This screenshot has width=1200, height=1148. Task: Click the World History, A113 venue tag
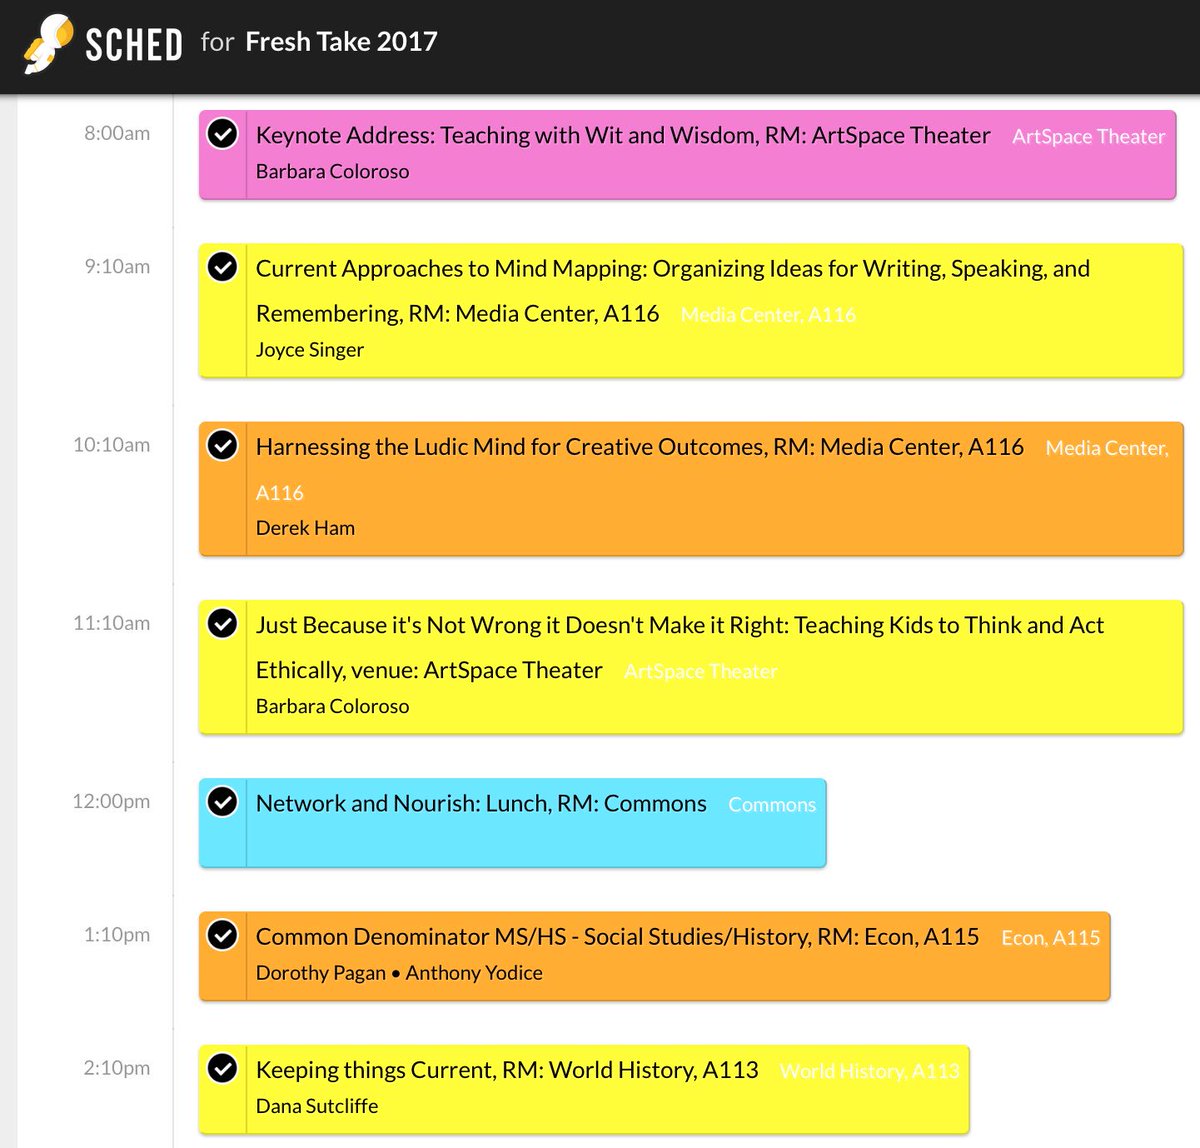pyautogui.click(x=869, y=1071)
